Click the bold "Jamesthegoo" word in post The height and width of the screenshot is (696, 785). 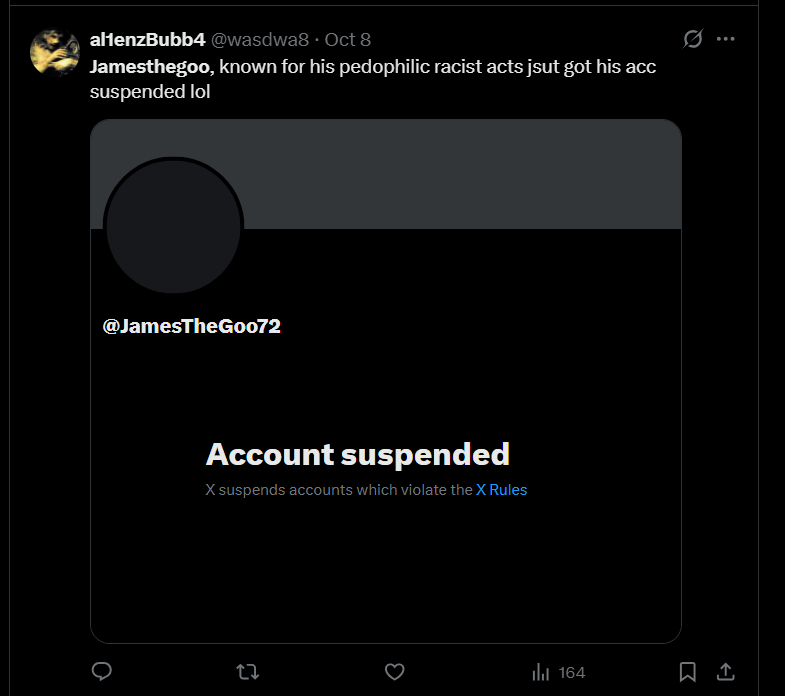tap(150, 67)
